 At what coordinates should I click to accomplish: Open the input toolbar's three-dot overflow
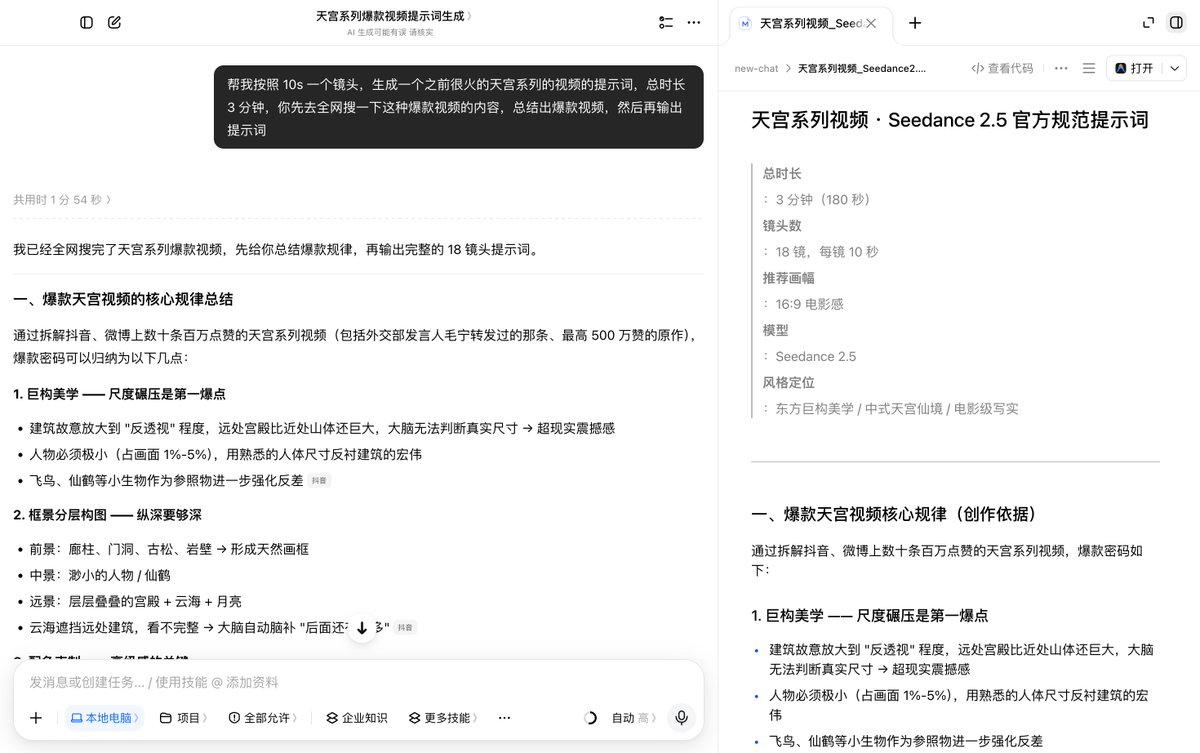504,718
